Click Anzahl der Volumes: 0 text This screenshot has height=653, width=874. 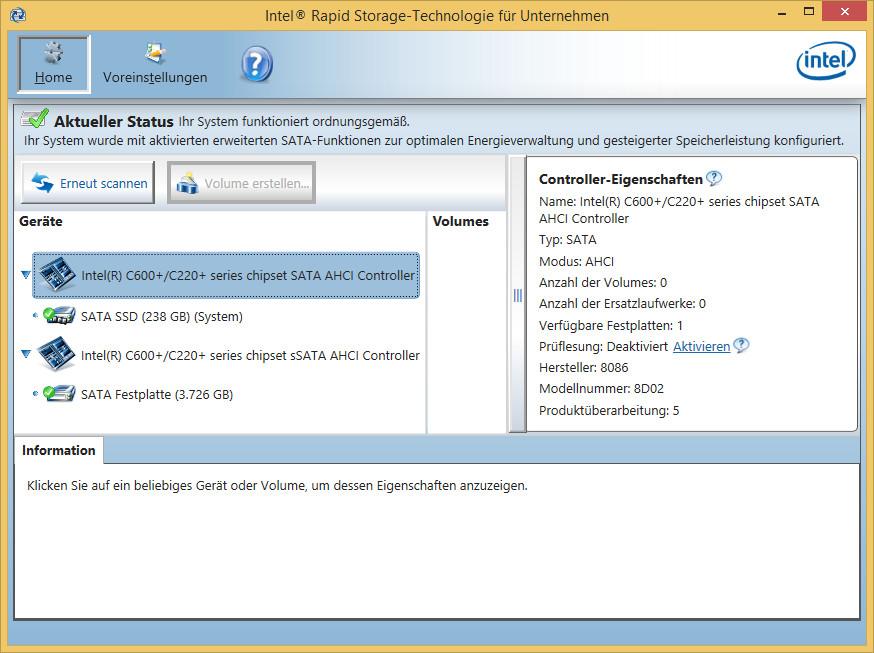click(x=603, y=282)
